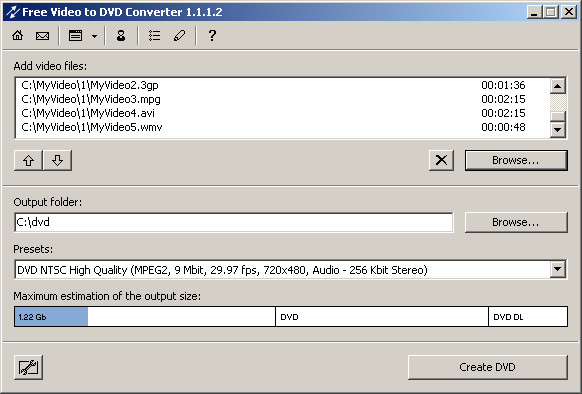Minimize the converter window
Image resolution: width=582 pixels, height=394 pixels.
534,12
